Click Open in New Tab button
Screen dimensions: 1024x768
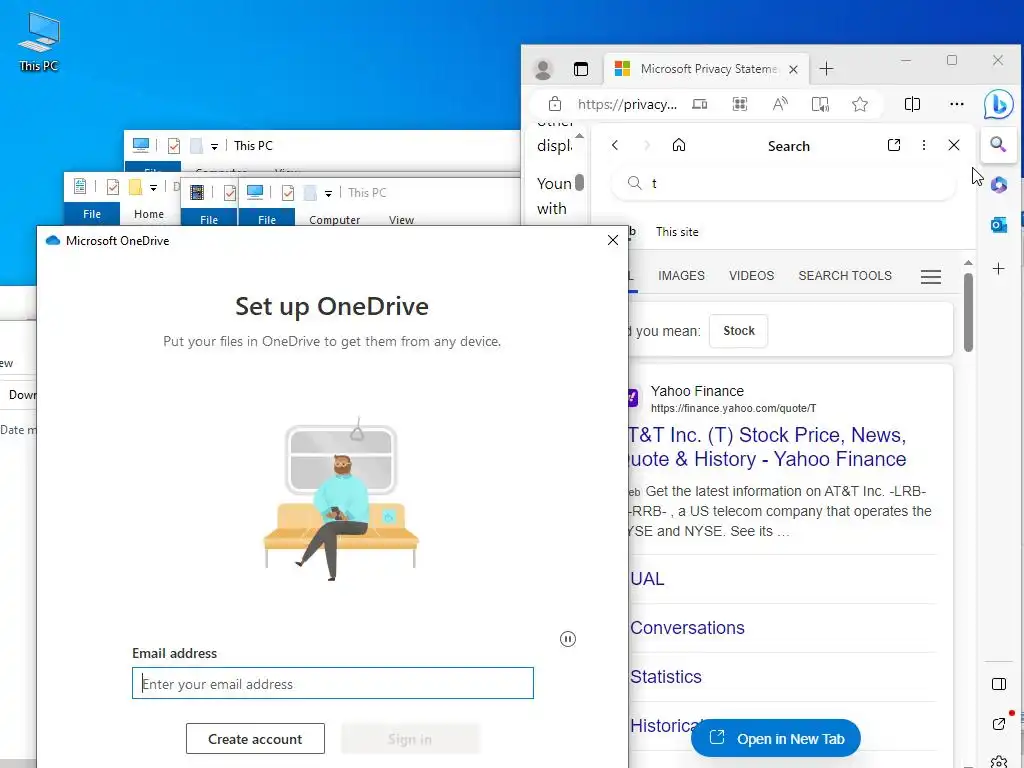(776, 739)
